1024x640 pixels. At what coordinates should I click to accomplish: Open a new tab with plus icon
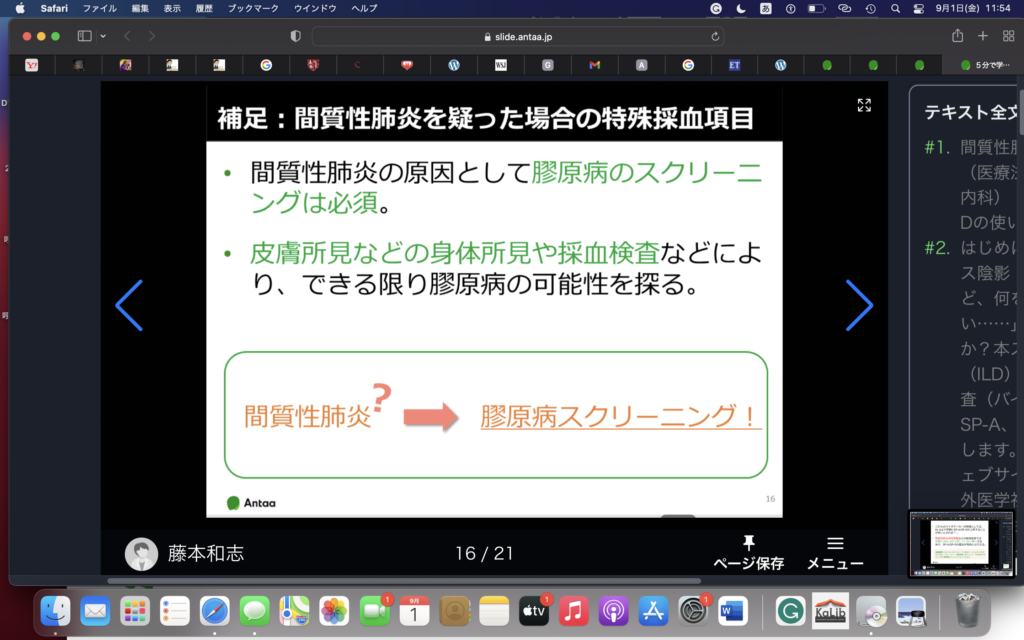pos(982,36)
